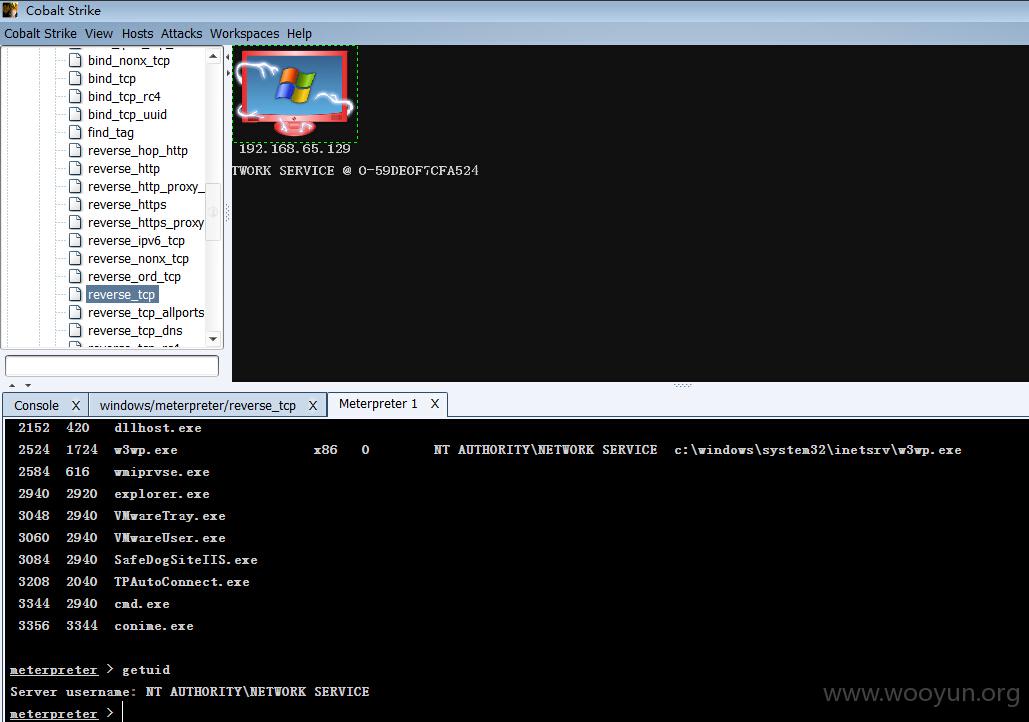This screenshot has height=722, width=1029.
Task: Open the Cobalt Strike menu
Action: coord(40,33)
